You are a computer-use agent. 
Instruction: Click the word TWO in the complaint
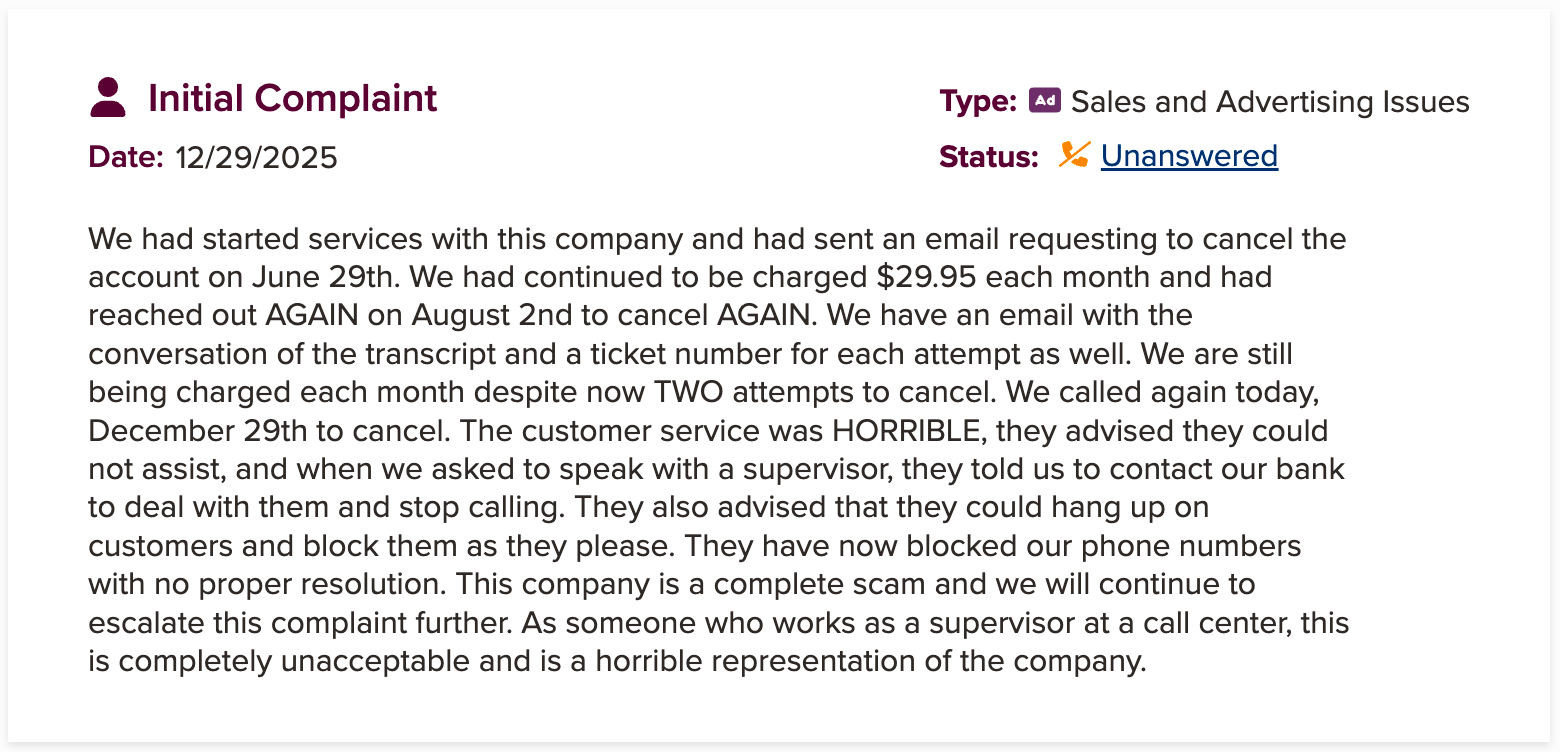[x=693, y=393]
